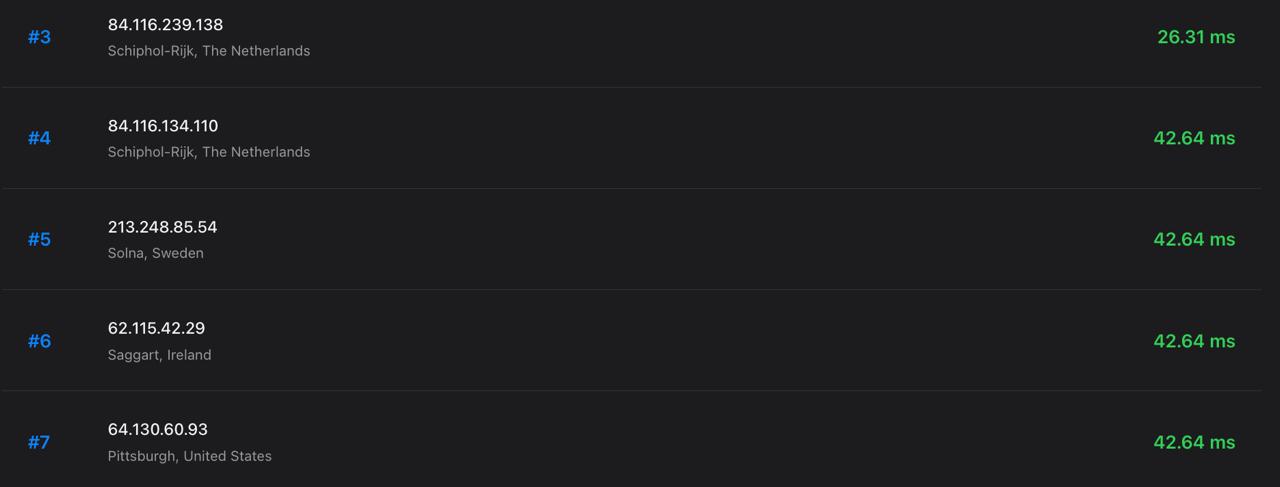
Task: Select IP address 213.248.85.54
Action: 162,227
